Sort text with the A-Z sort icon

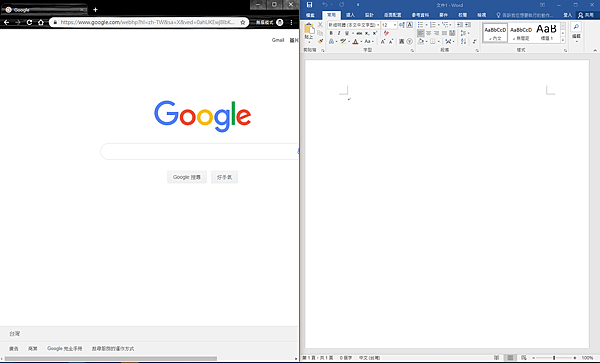click(464, 41)
